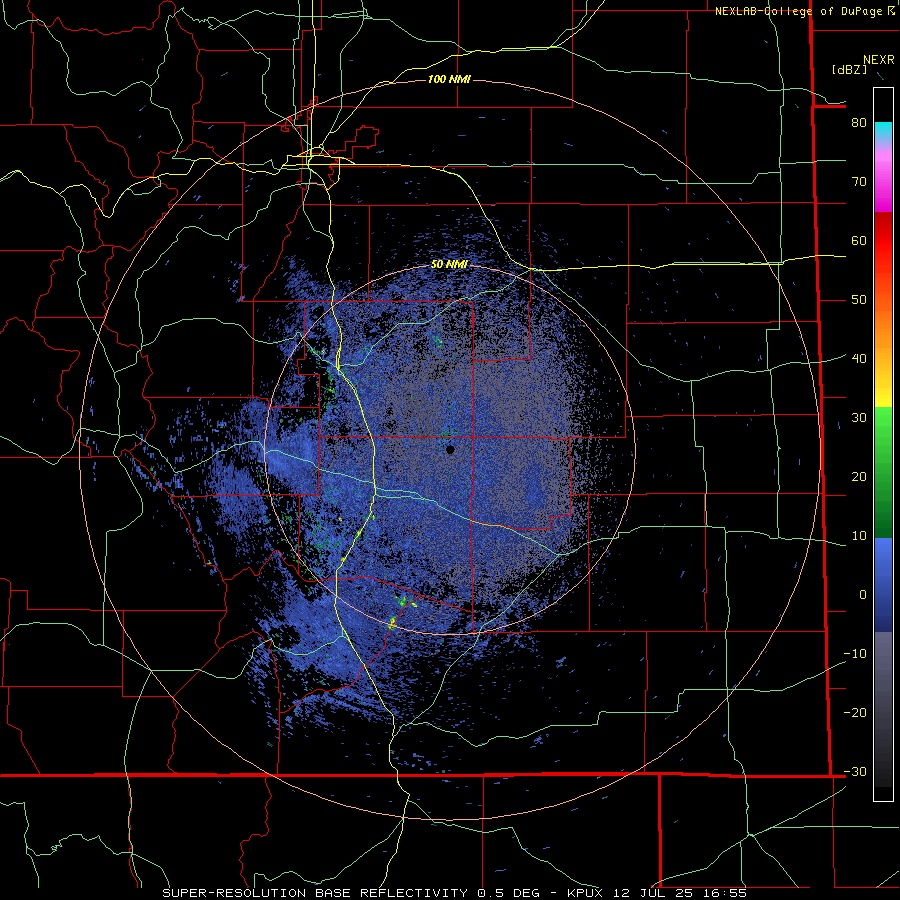Select the 70 value on dBZ scale
The width and height of the screenshot is (900, 900).
click(859, 181)
